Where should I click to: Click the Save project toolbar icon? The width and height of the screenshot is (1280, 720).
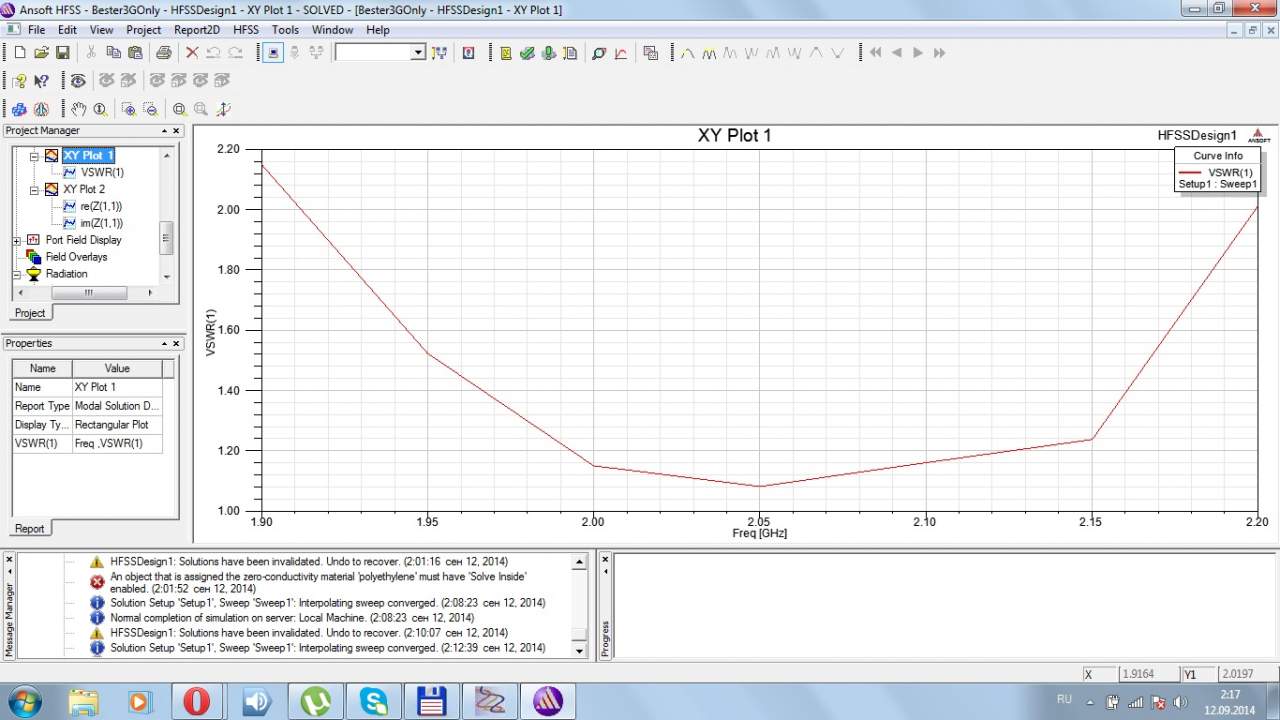pyautogui.click(x=62, y=53)
